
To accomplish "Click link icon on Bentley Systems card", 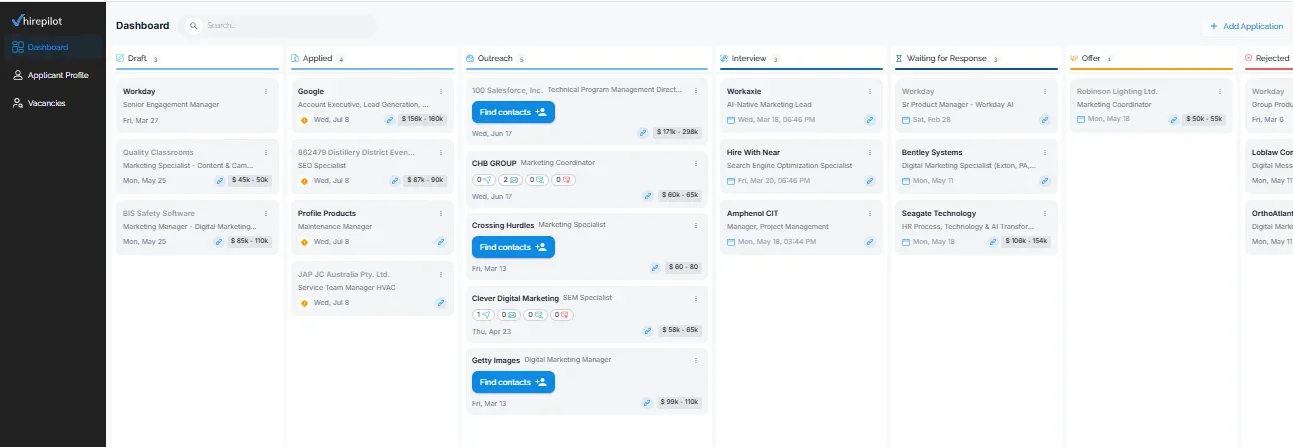I will pyautogui.click(x=1045, y=181).
